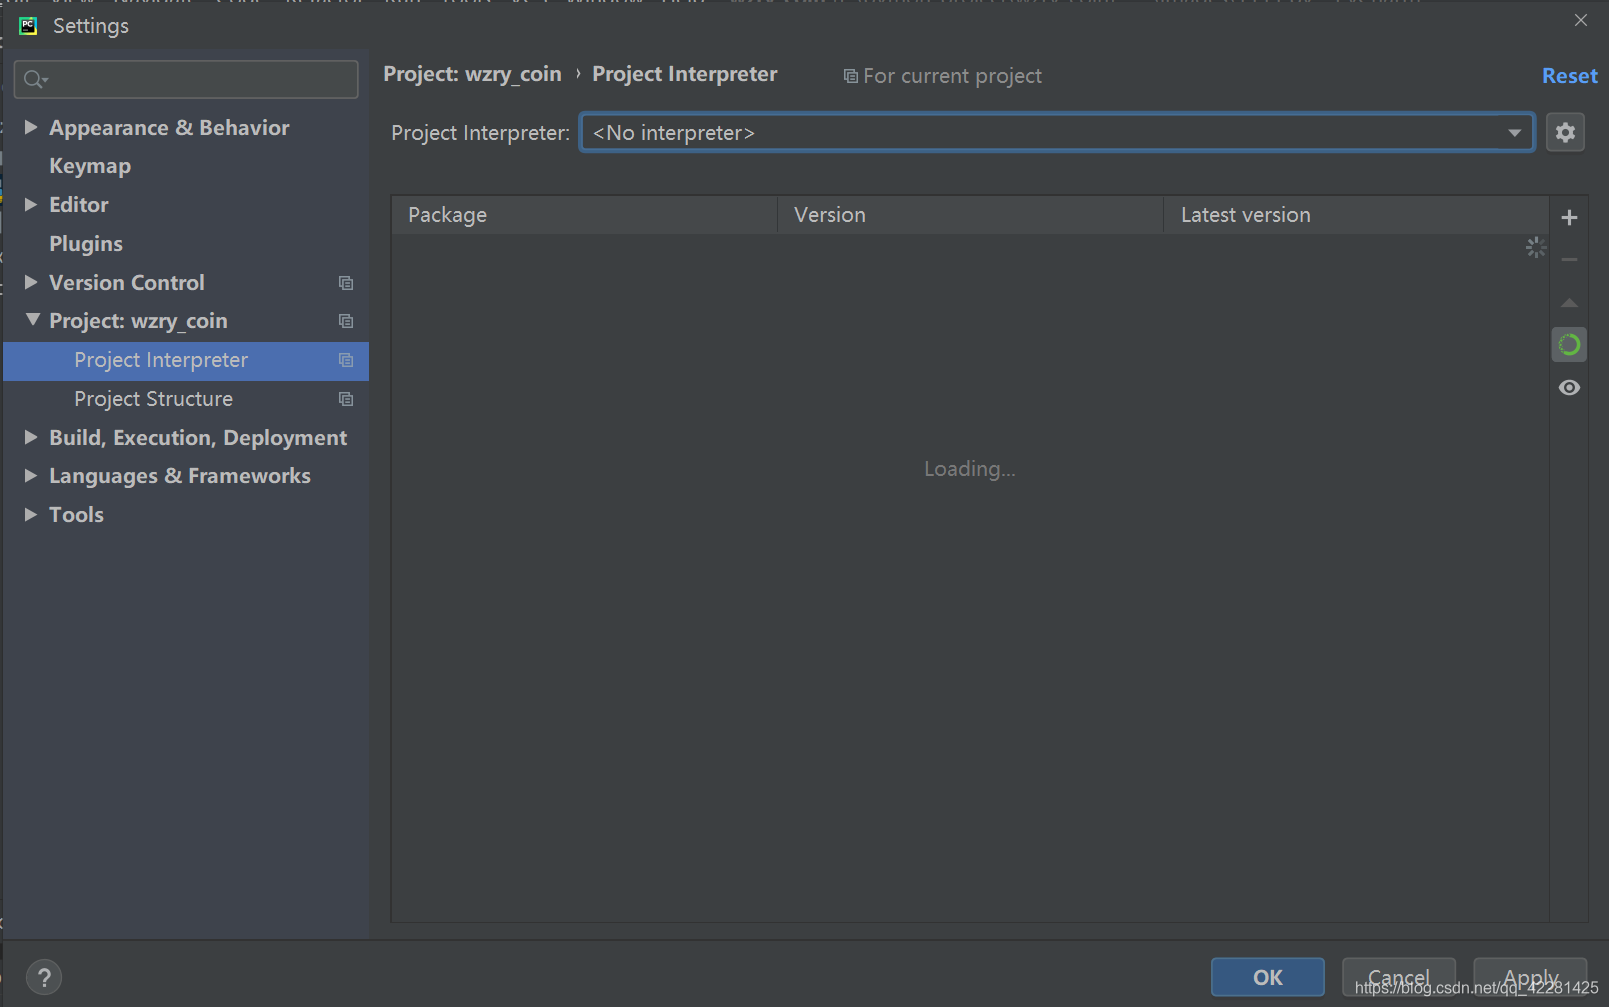1609x1007 pixels.
Task: Click the search magnifier icon in settings
Action: (x=35, y=79)
